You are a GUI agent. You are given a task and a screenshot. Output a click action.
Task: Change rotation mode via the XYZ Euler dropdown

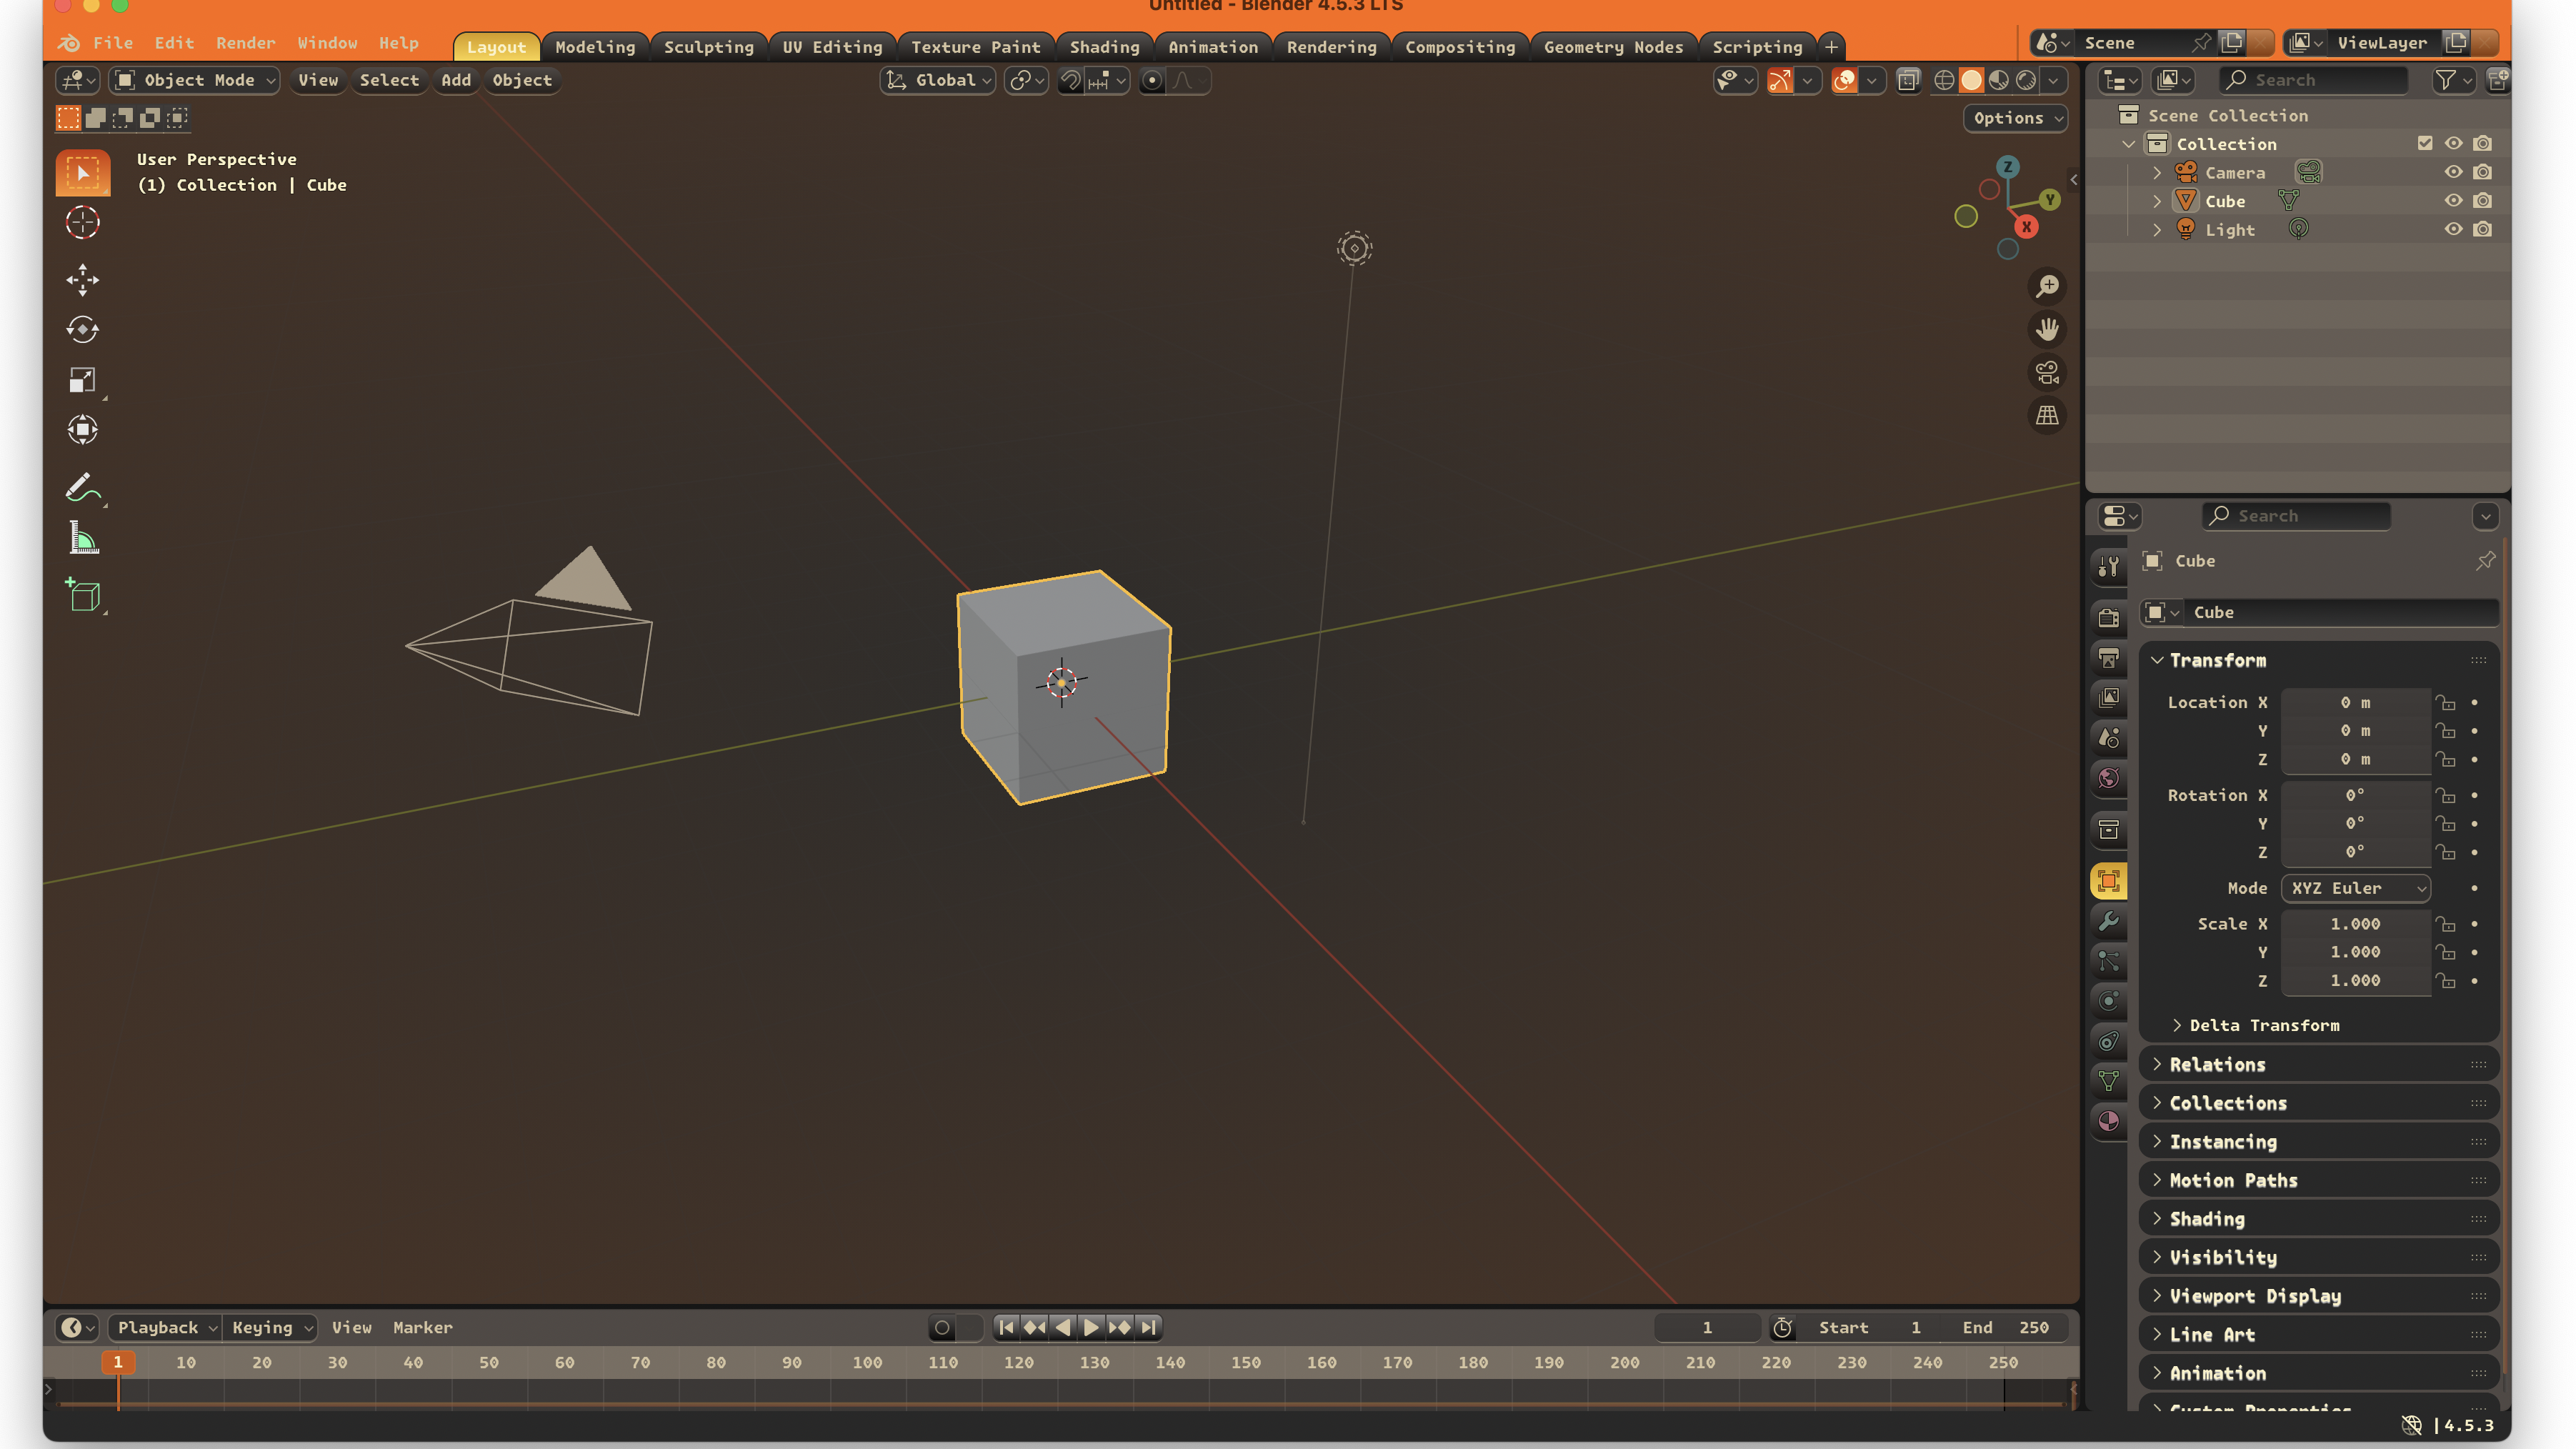[x=2355, y=888]
